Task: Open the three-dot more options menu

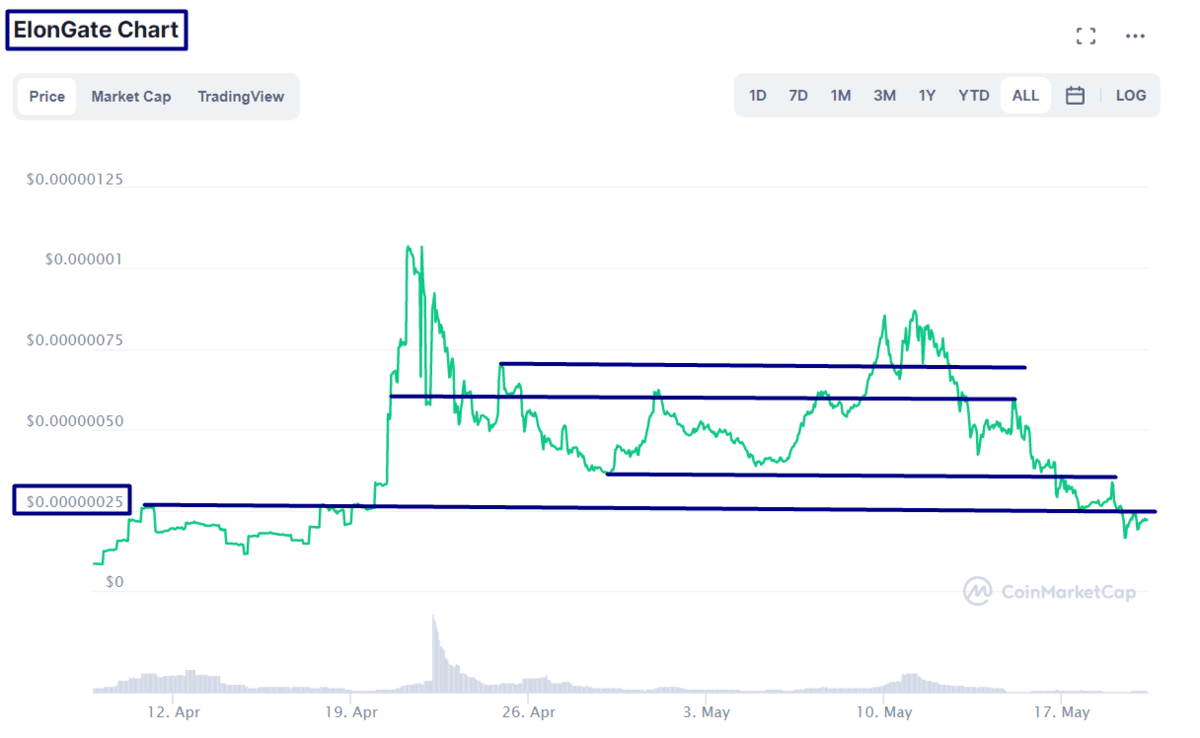Action: click(1135, 36)
